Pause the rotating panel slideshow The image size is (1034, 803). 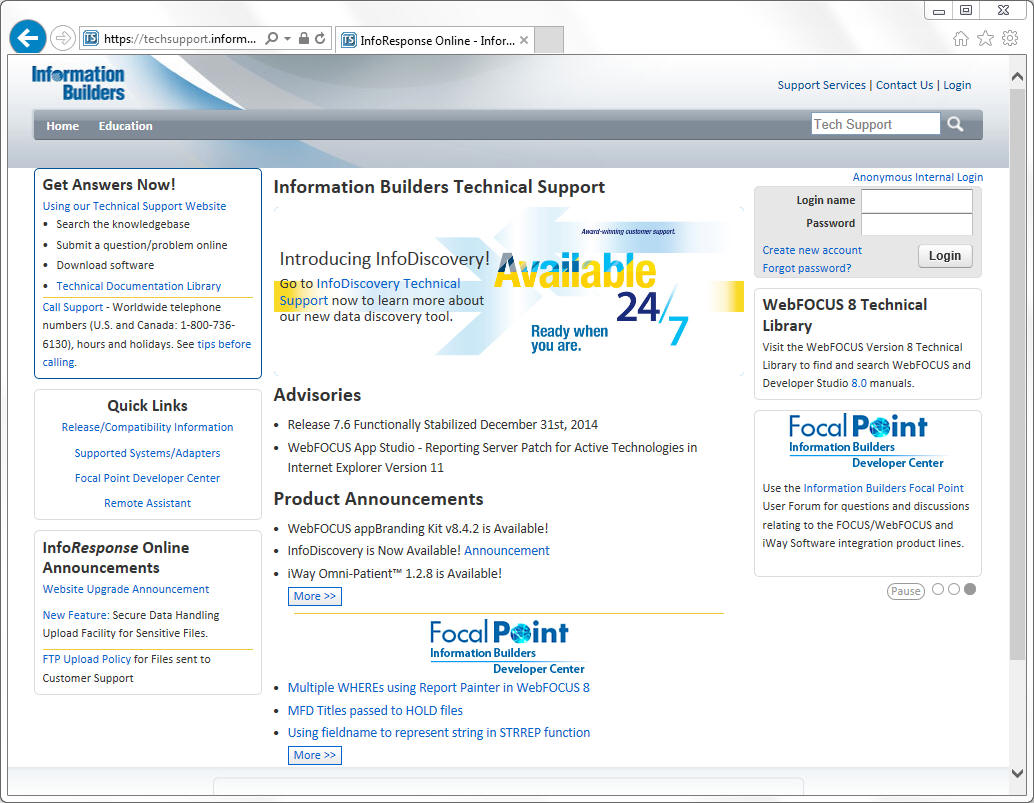point(905,591)
